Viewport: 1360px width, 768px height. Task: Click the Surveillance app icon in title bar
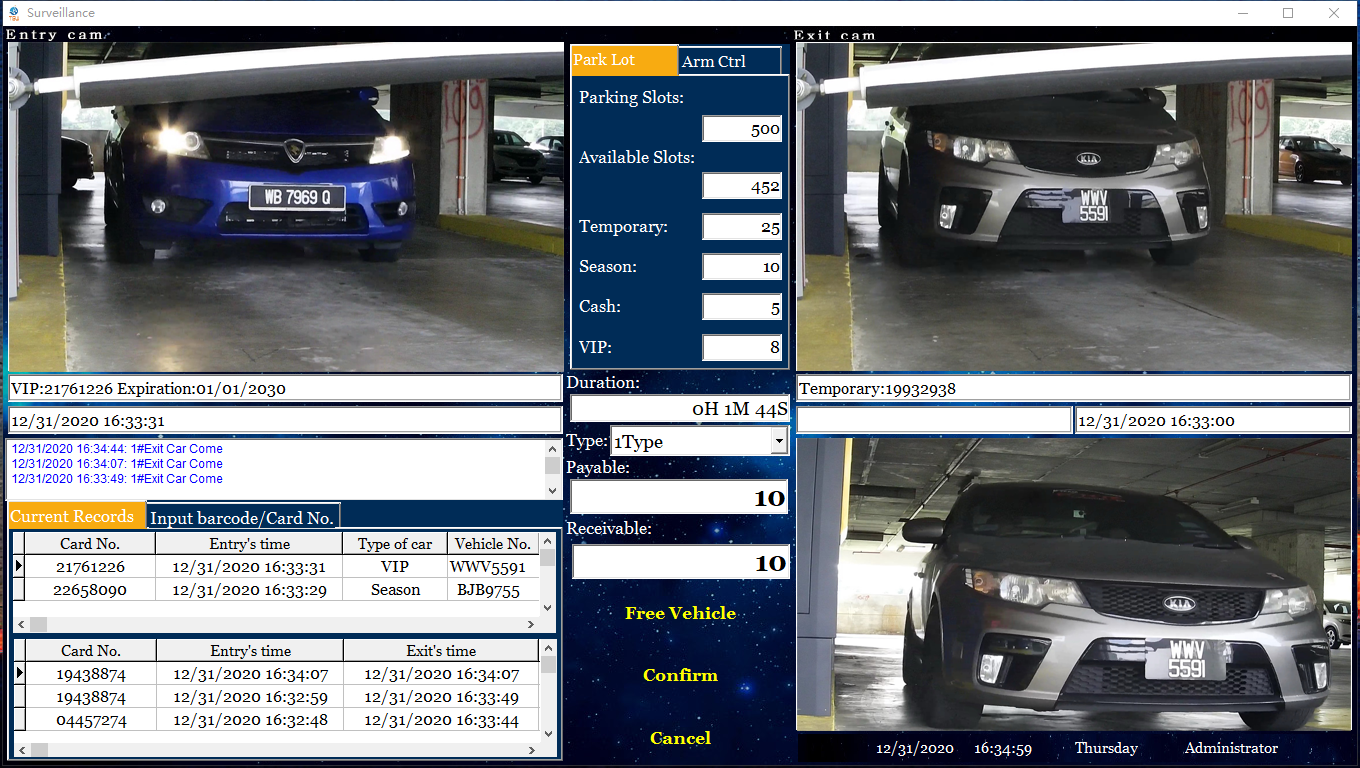click(13, 13)
